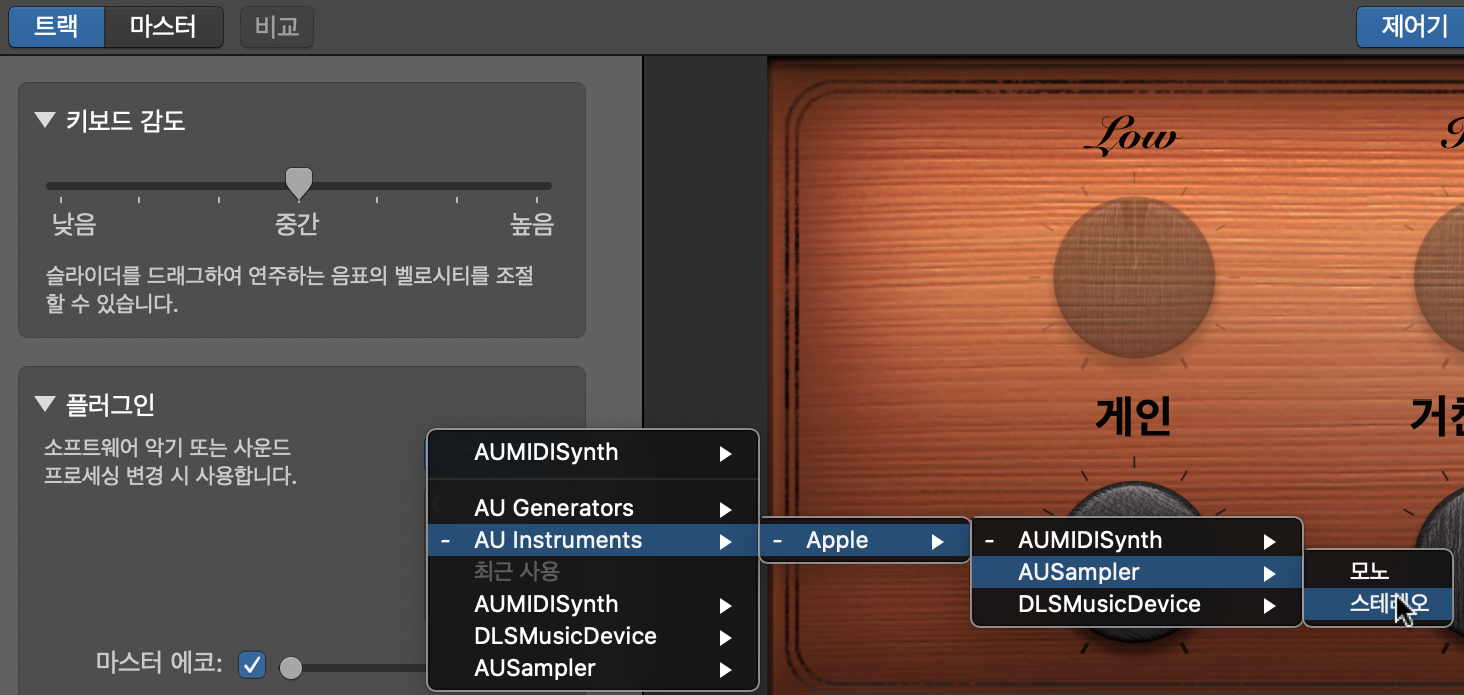This screenshot has height=695, width=1464.
Task: Click the arrow next to DLSMusicDevice in the Apple submenu
Action: [x=1269, y=606]
